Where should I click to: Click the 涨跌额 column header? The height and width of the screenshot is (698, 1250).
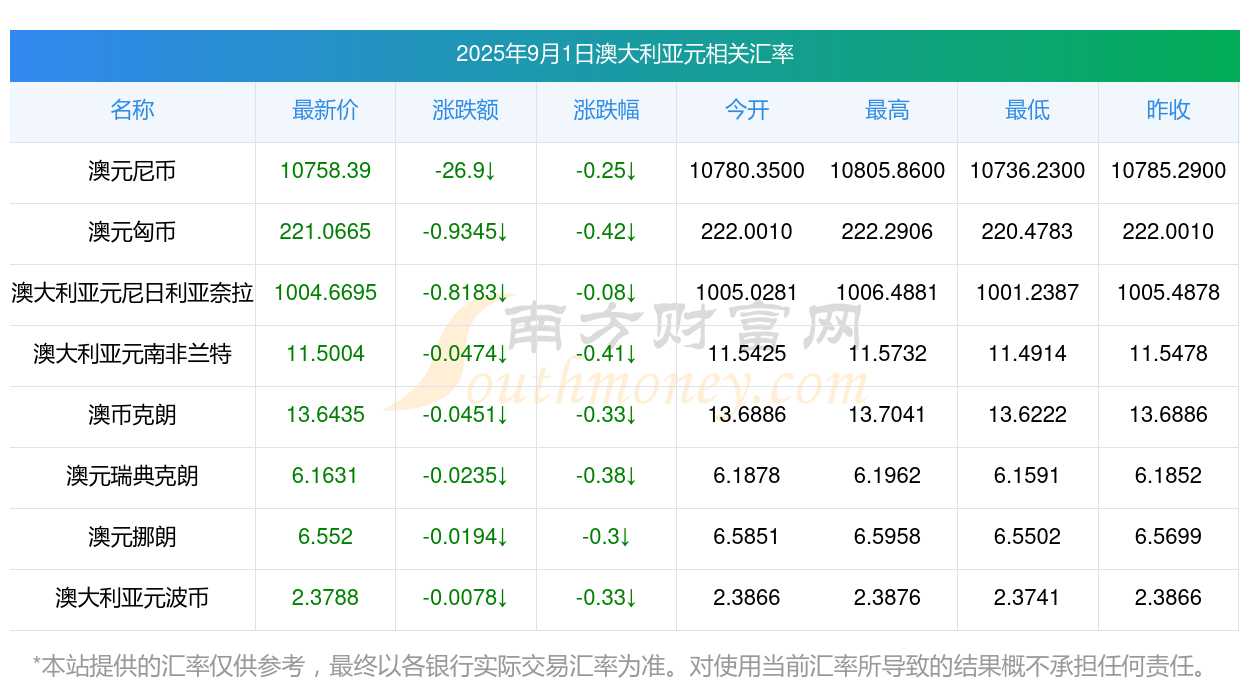(466, 110)
